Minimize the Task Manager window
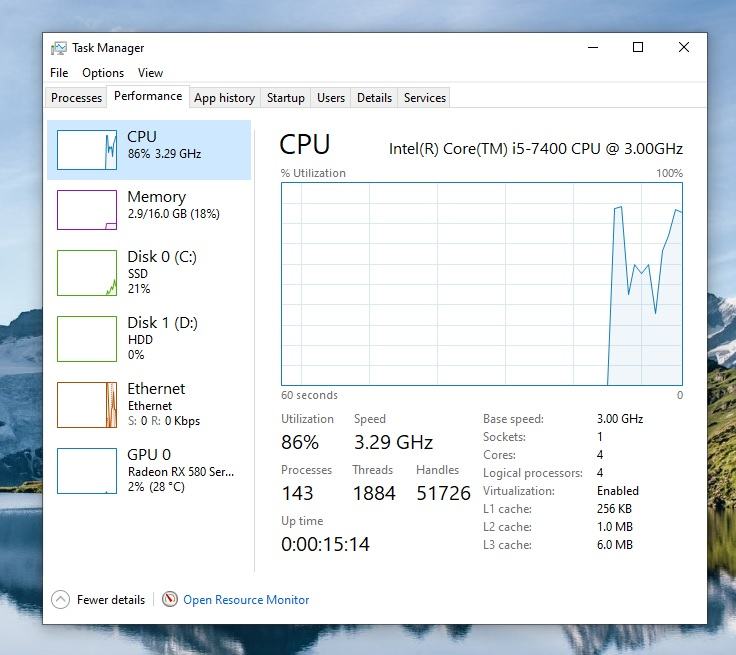736x655 pixels. tap(593, 47)
